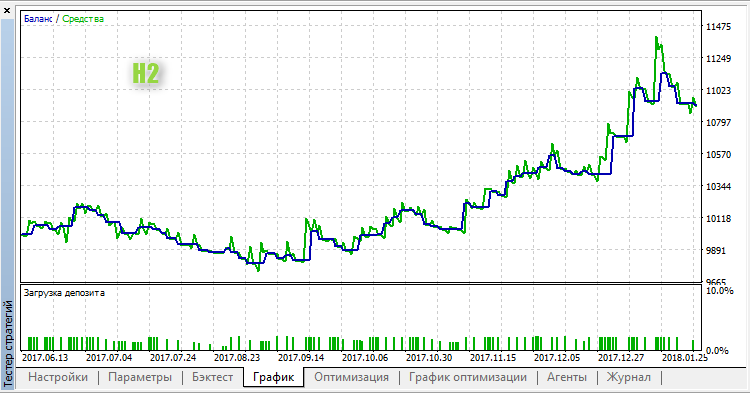
Task: Click the 10570 axis value
Action: click(718, 154)
